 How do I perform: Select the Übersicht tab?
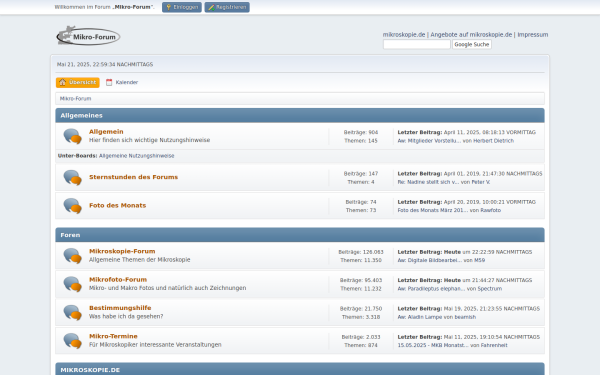coord(78,82)
